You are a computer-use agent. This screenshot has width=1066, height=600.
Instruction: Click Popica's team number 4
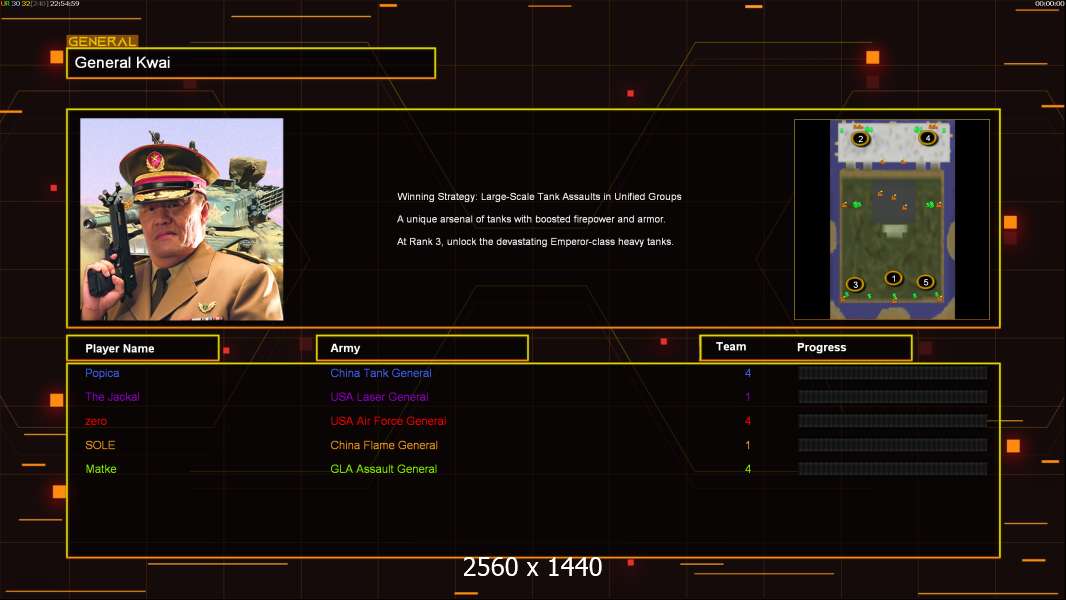748,373
